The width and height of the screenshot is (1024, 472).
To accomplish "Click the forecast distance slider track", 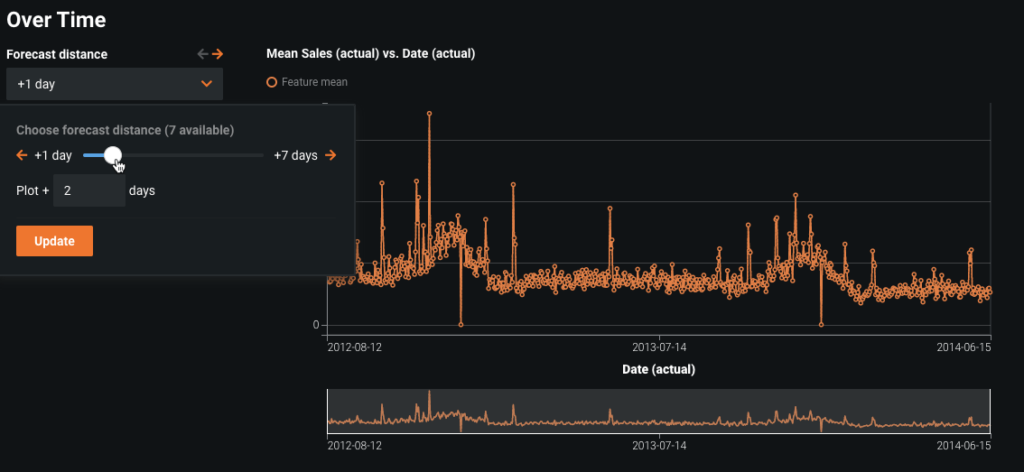I will coord(173,155).
